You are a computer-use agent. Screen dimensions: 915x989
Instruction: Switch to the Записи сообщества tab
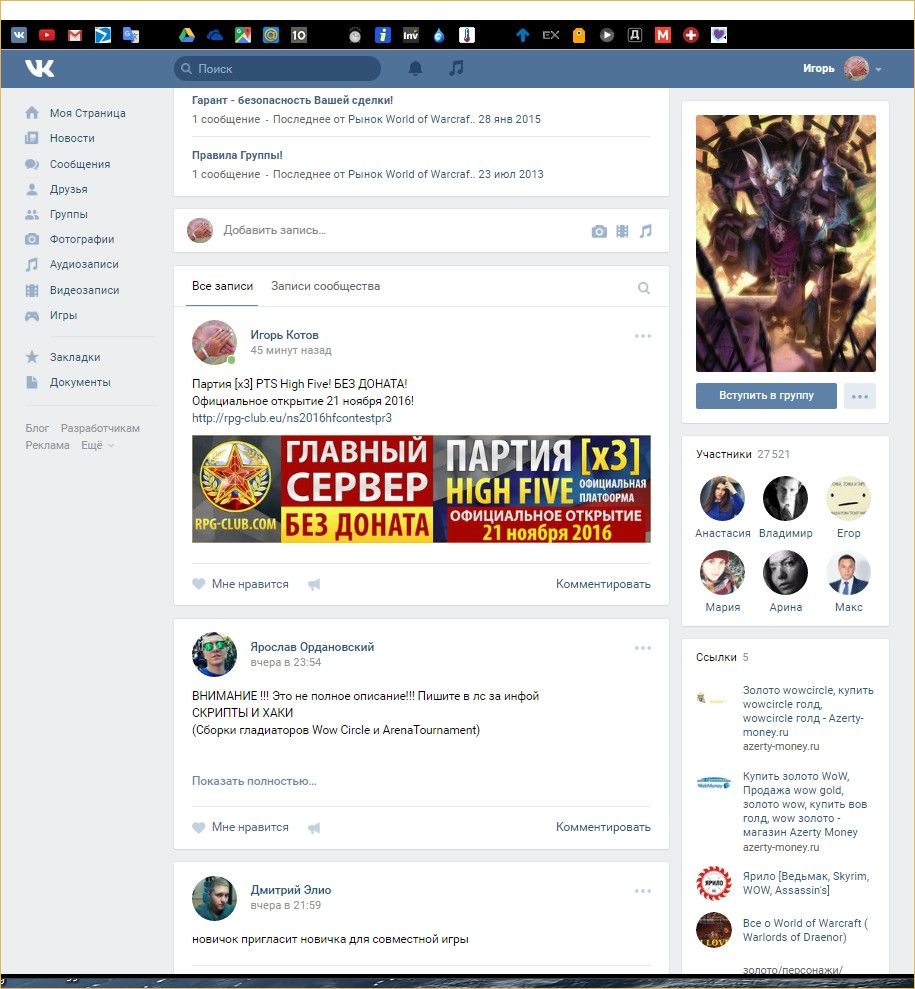point(325,286)
